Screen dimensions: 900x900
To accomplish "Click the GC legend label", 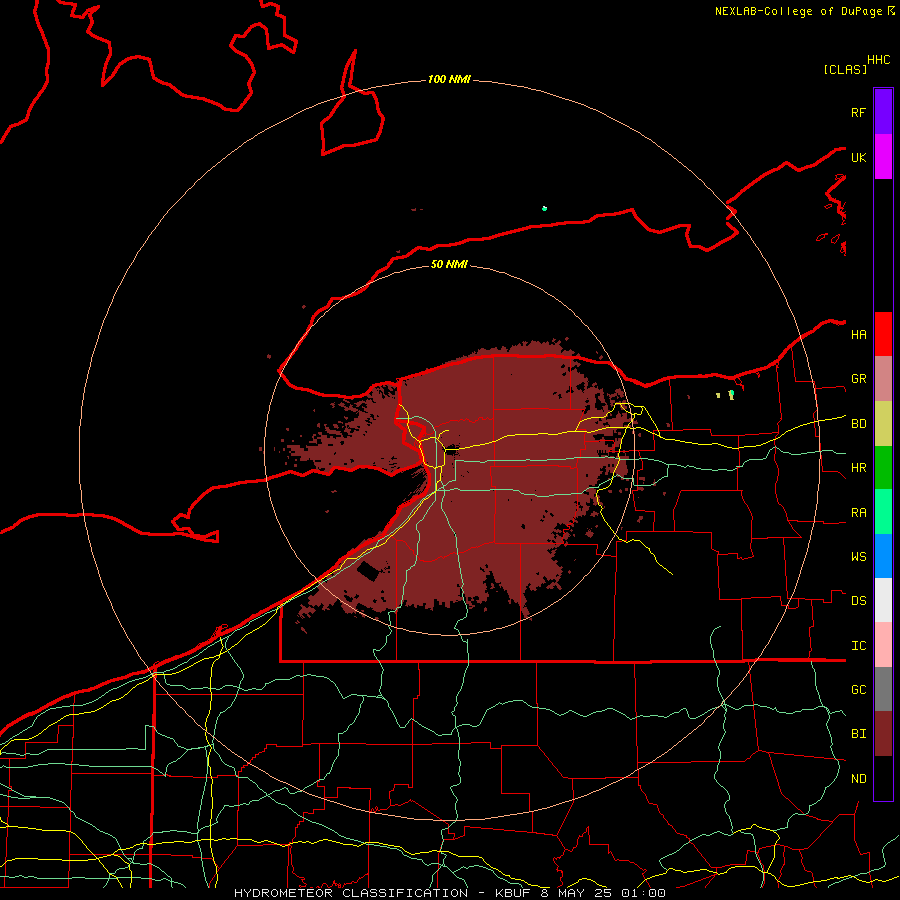I will [x=858, y=690].
